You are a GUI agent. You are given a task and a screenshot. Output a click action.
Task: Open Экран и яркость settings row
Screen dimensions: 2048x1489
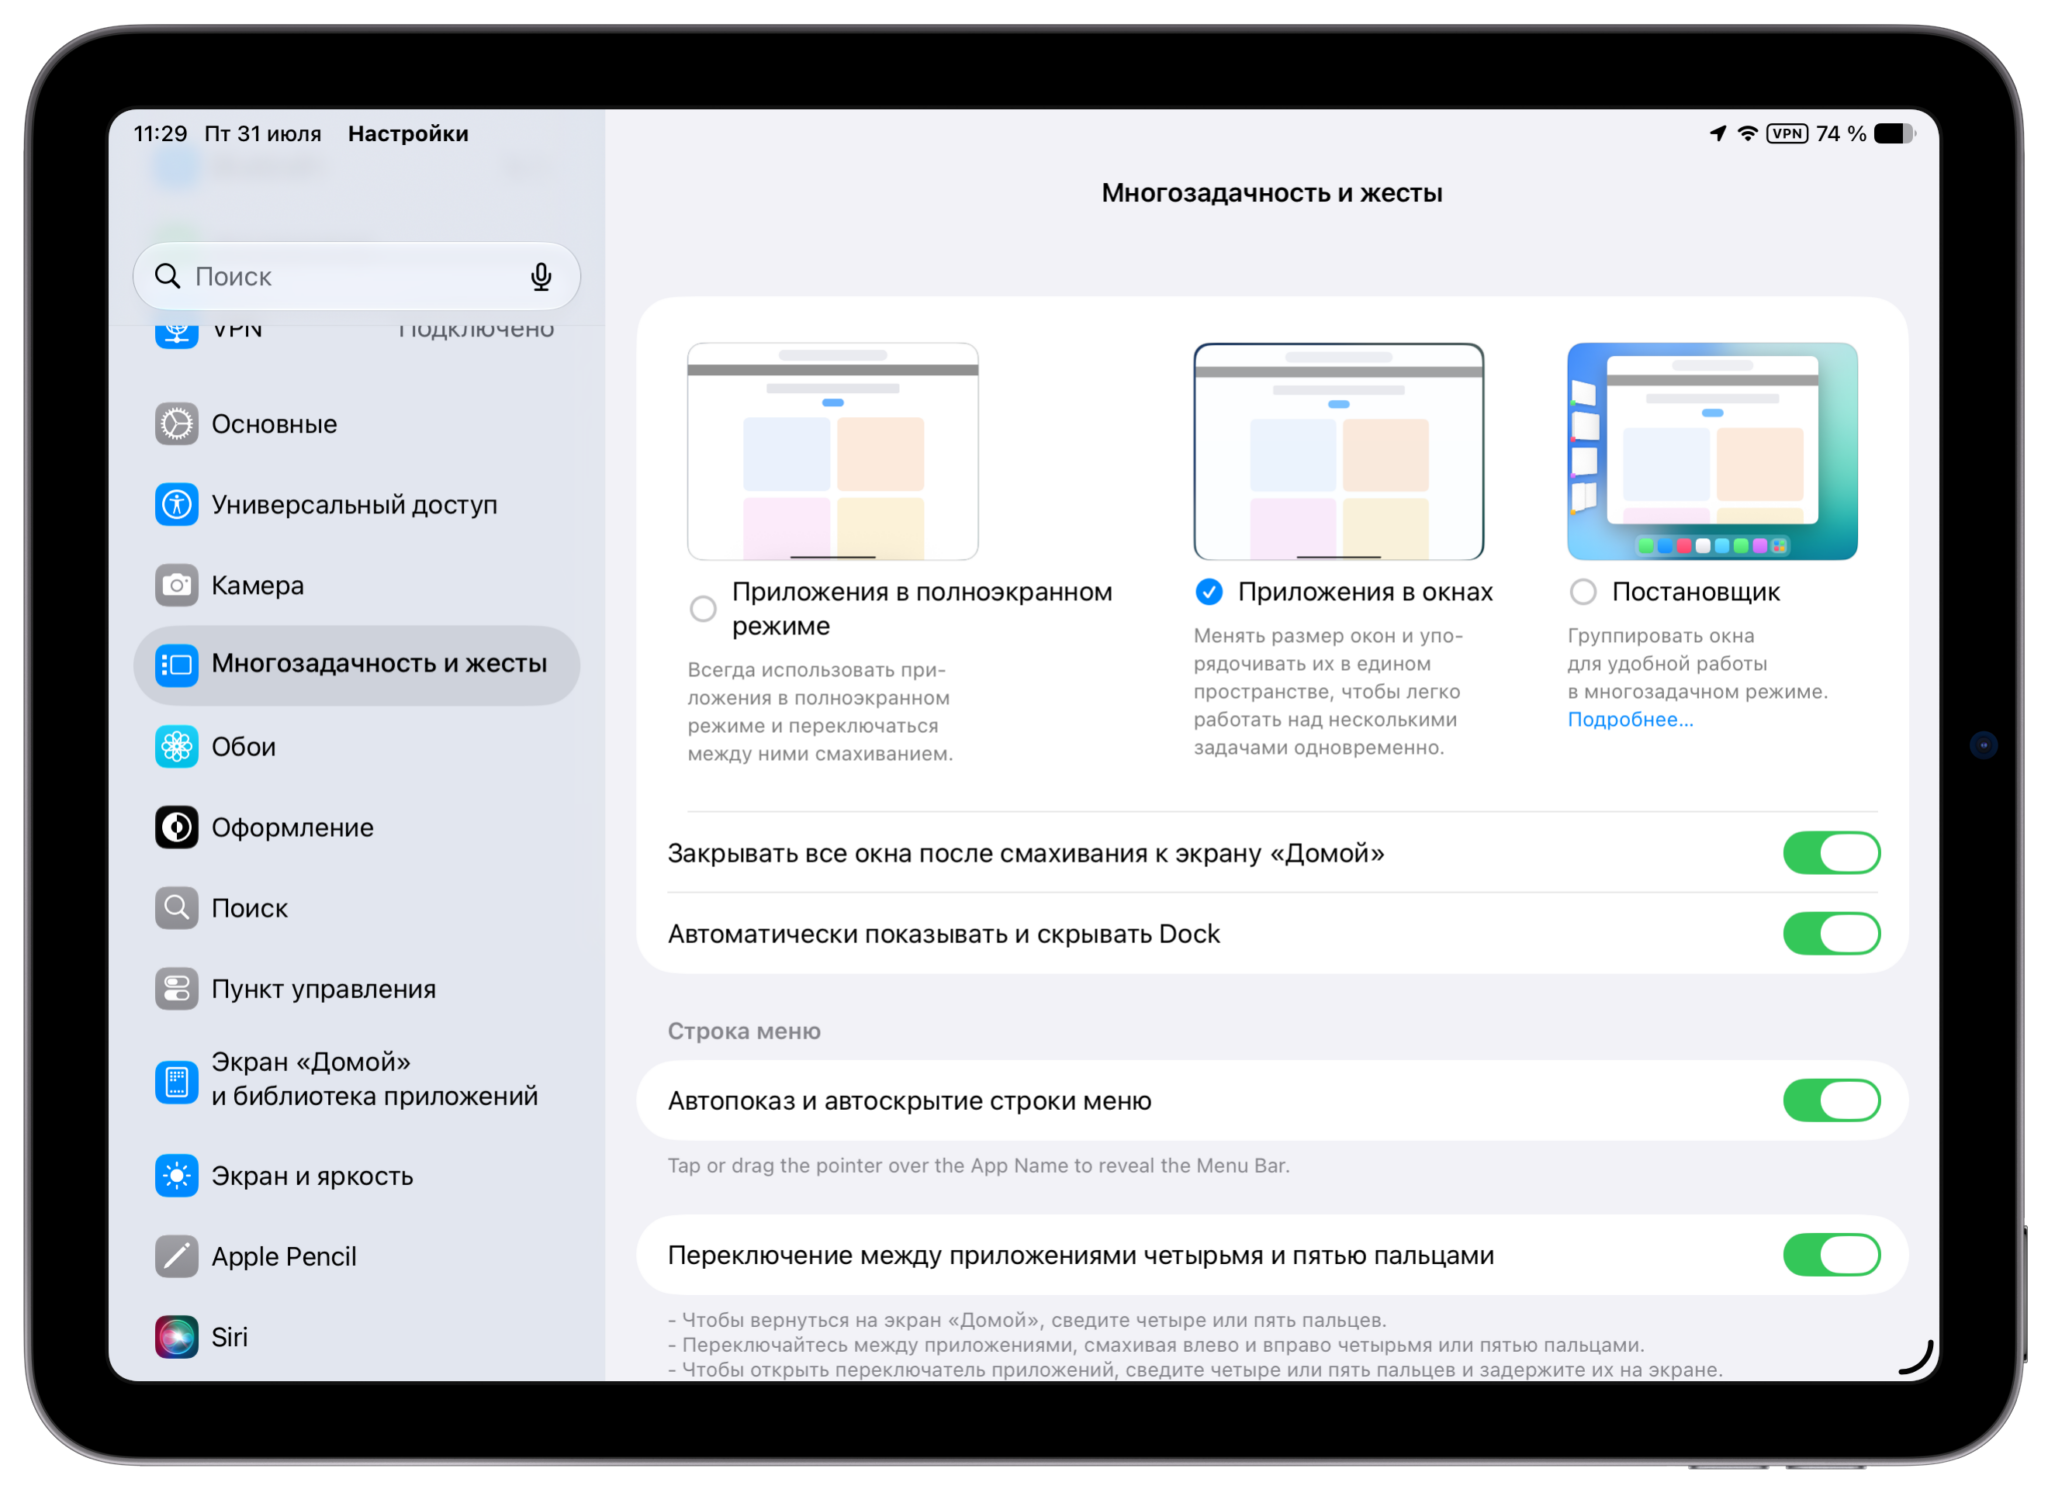click(356, 1176)
